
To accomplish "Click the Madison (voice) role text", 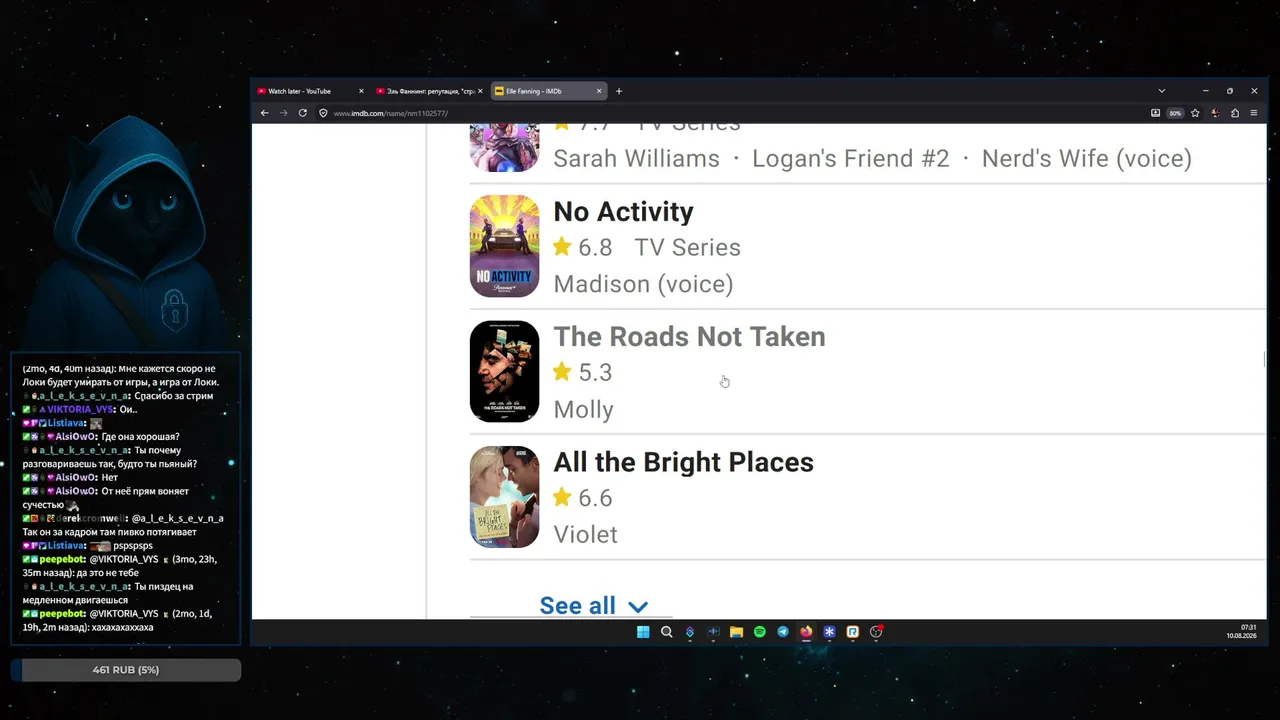I will click(x=643, y=284).
